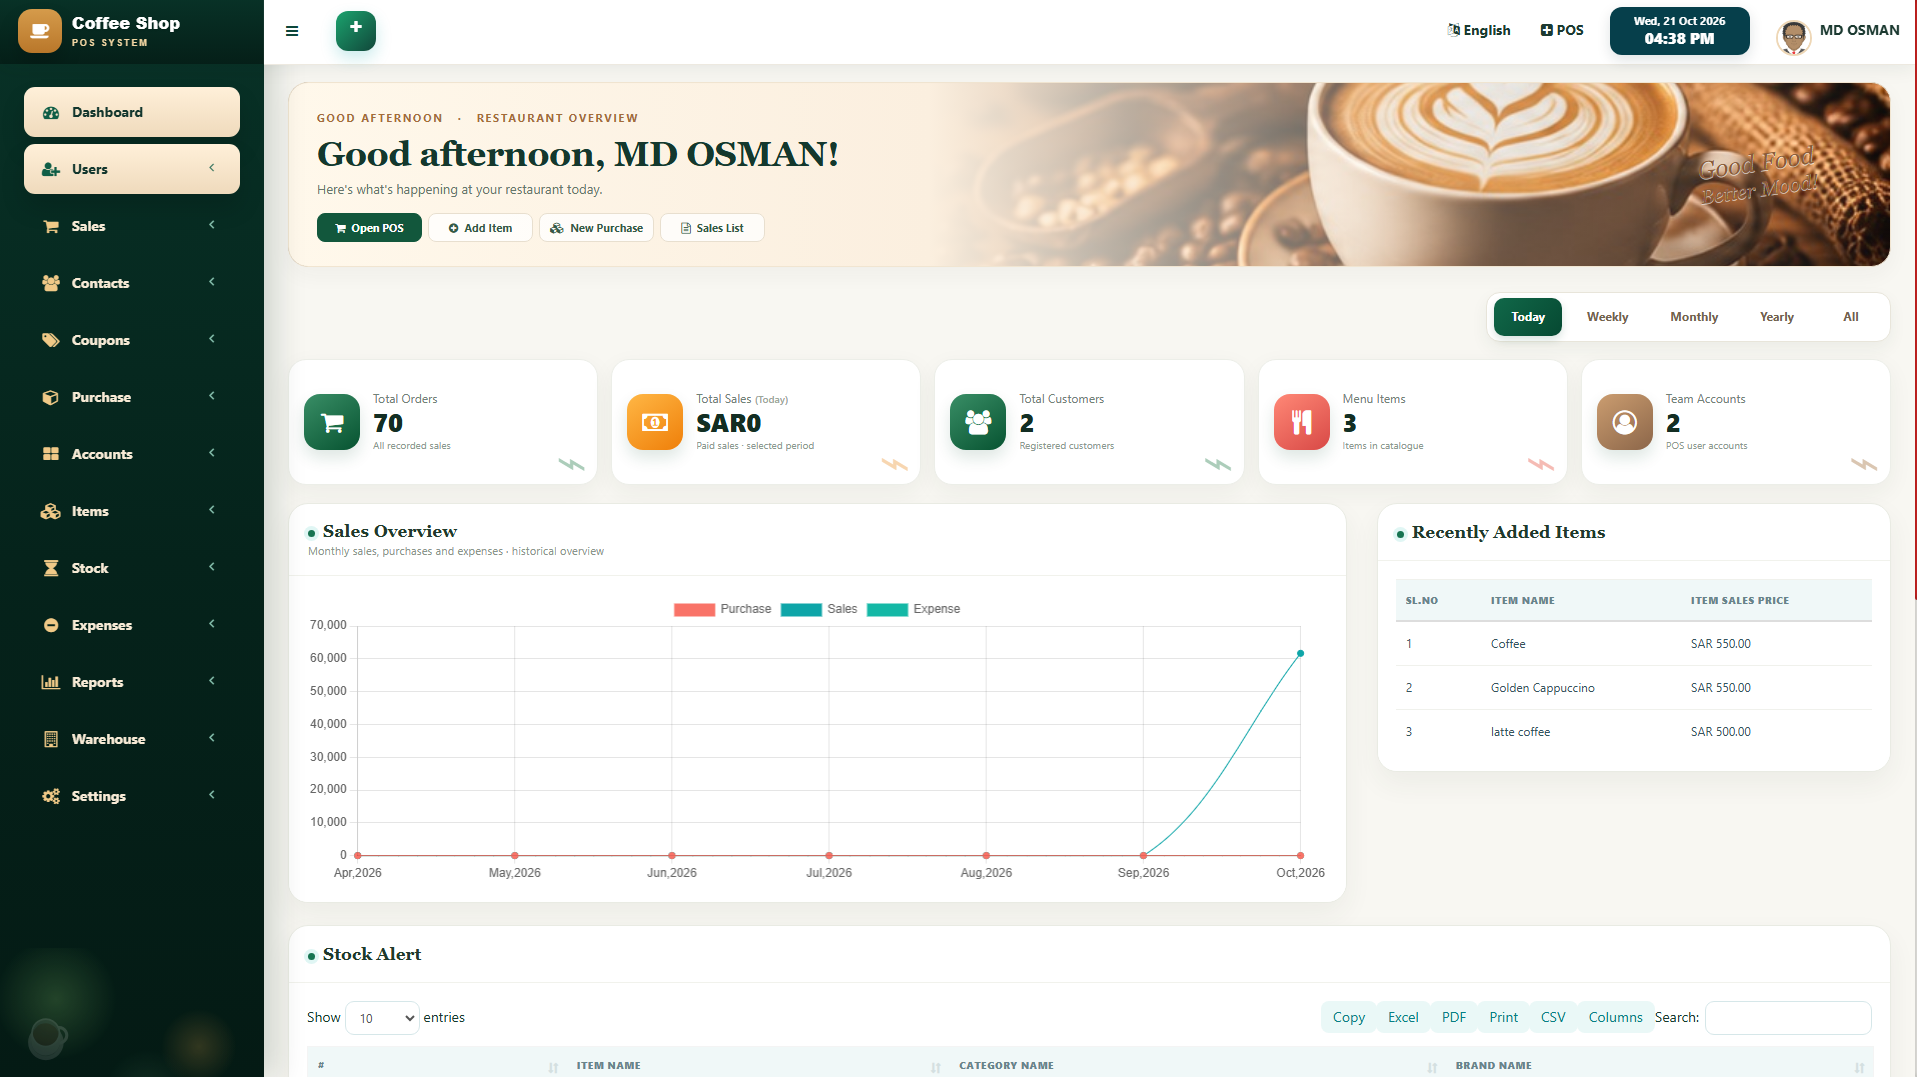
Task: Open the POS link in top bar
Action: (x=1561, y=30)
